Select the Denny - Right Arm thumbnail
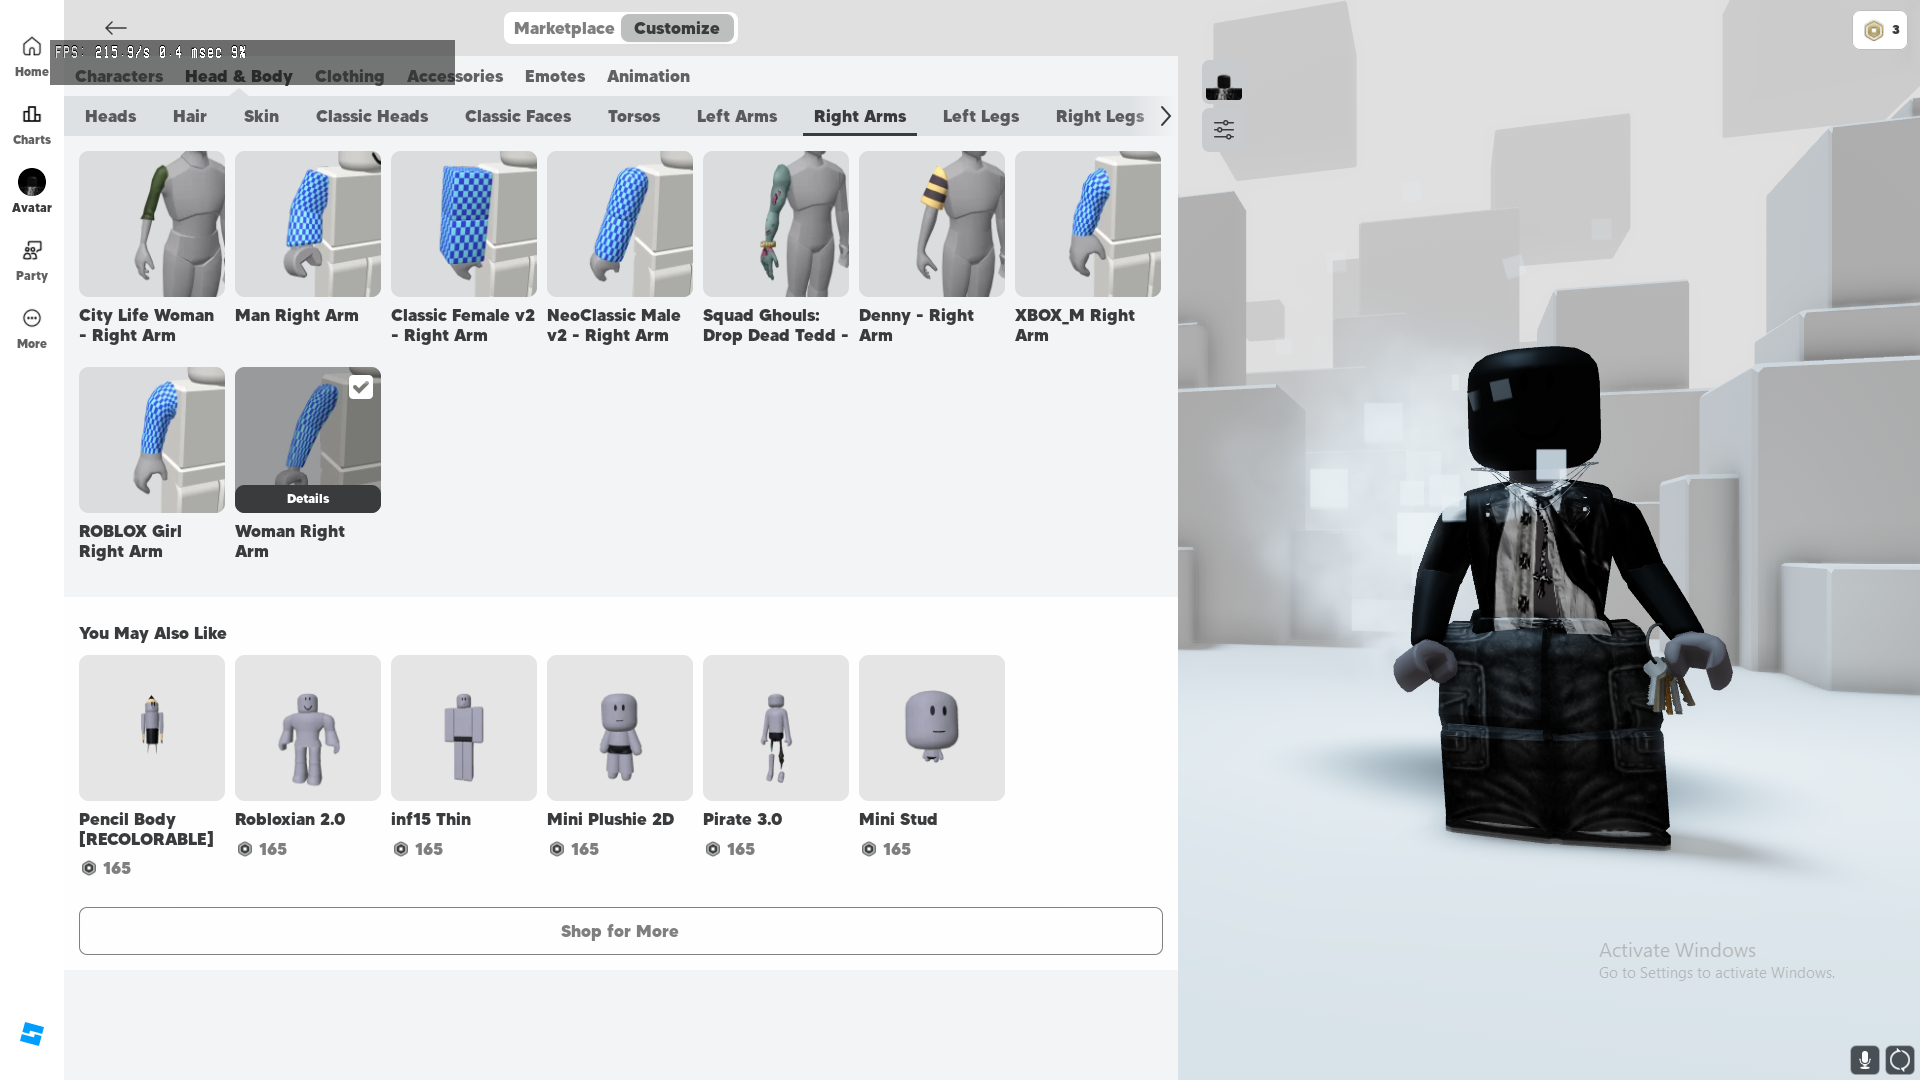The image size is (1920, 1080). [x=931, y=224]
